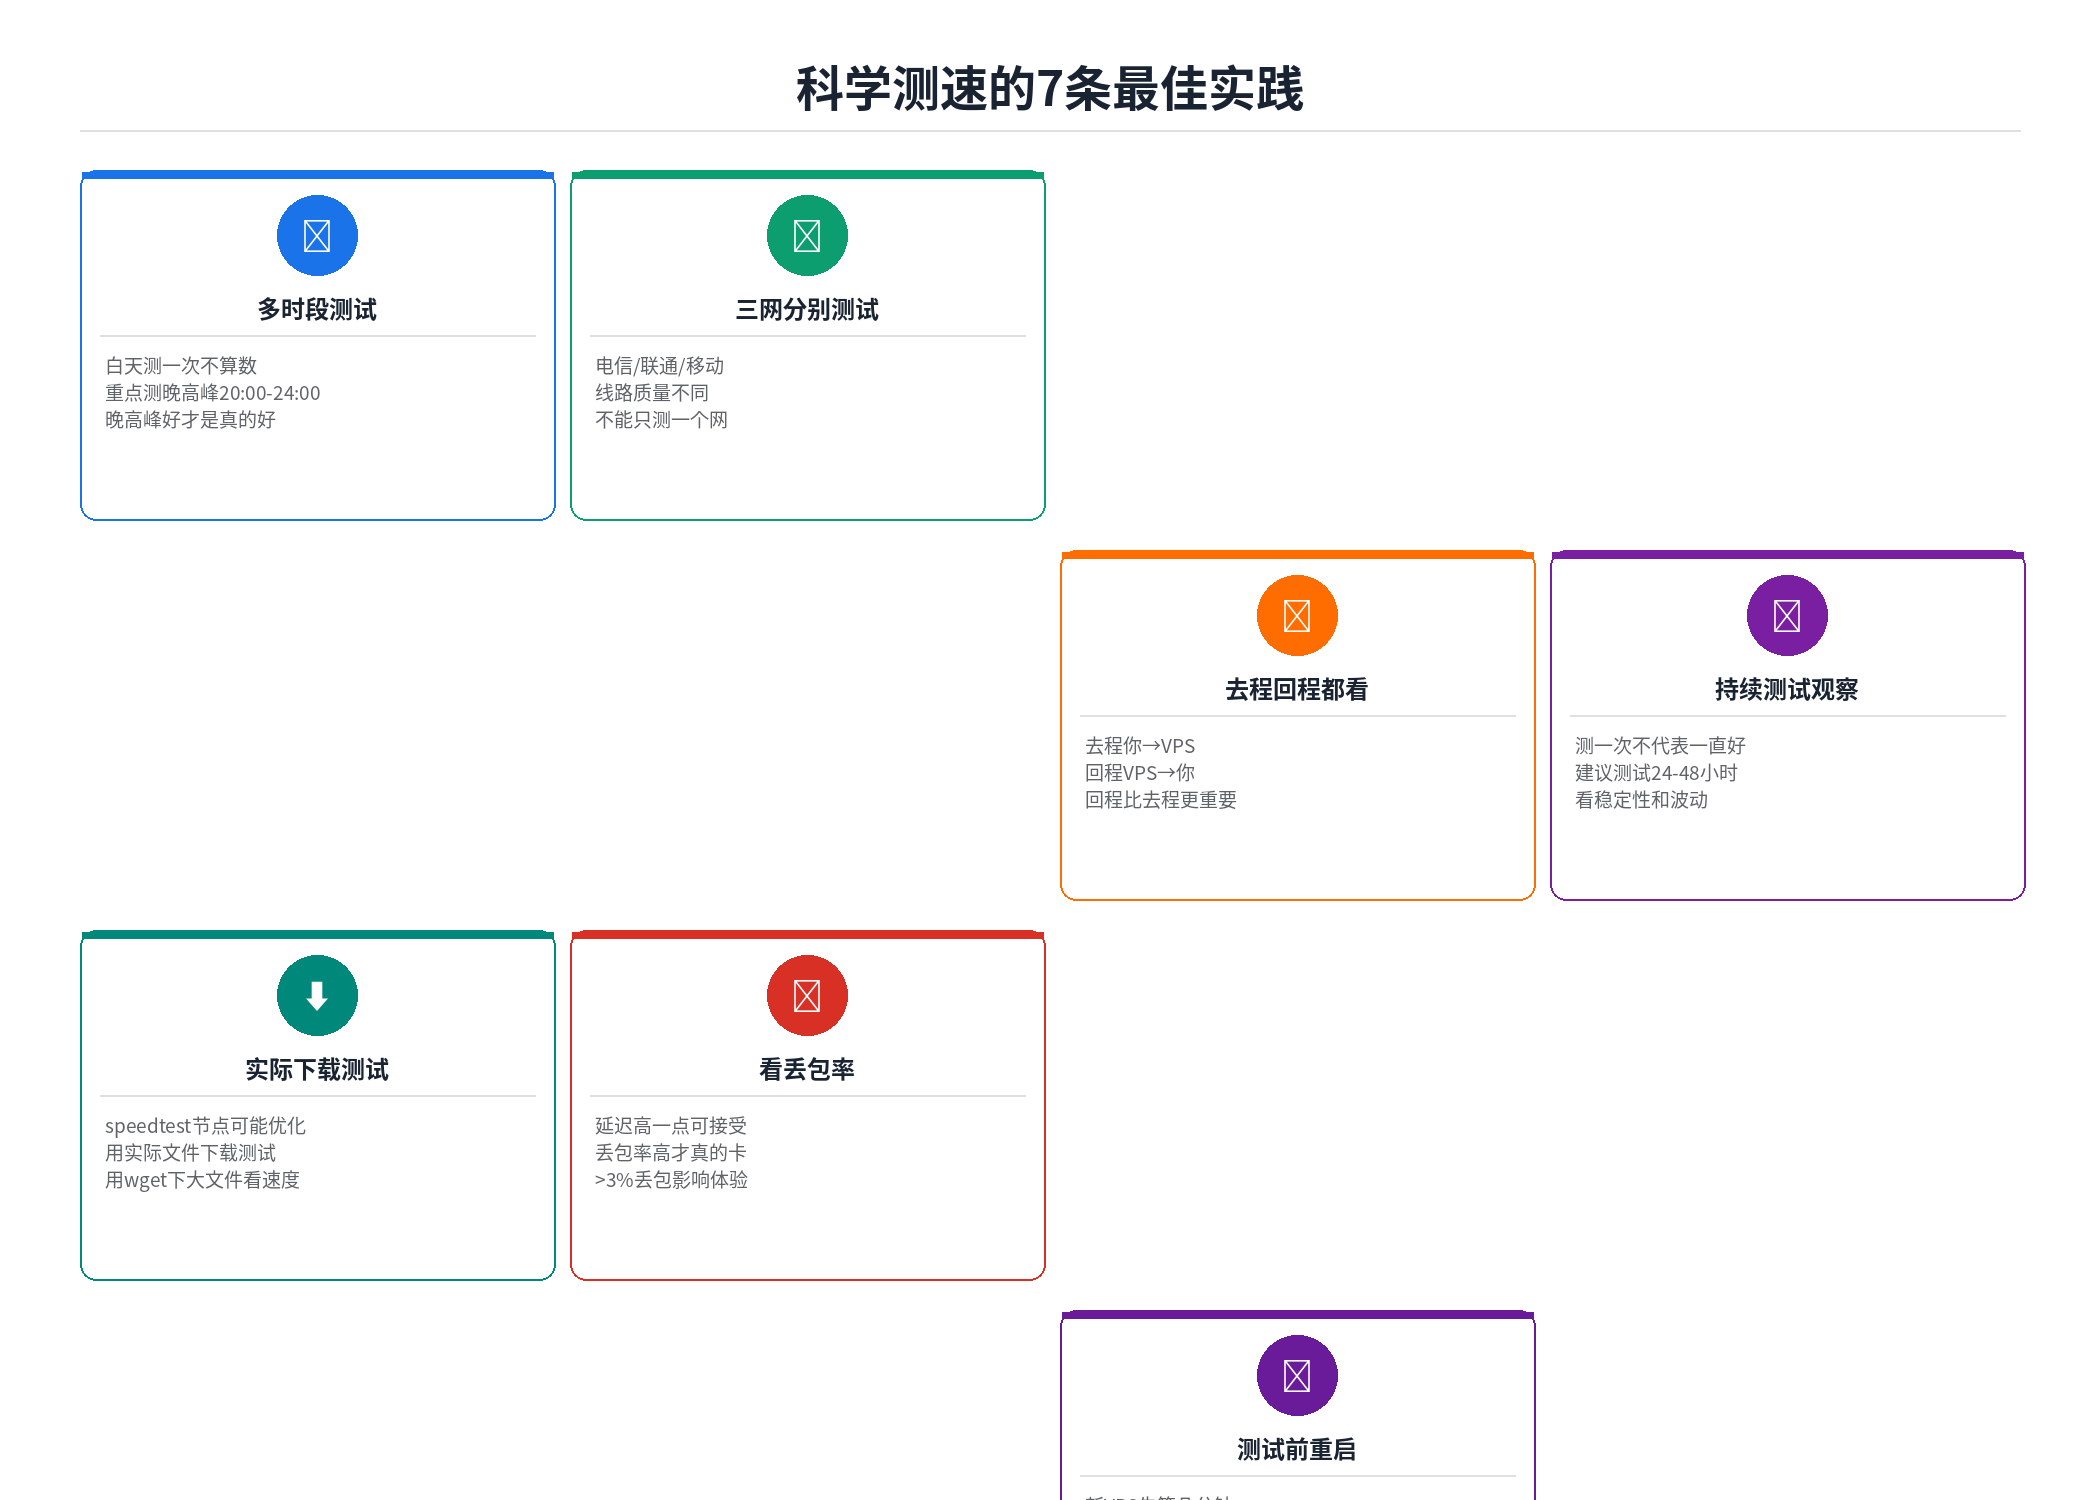The height and width of the screenshot is (1500, 2100).
Task: Click the line 回程比去程更重要
Action: click(1161, 800)
